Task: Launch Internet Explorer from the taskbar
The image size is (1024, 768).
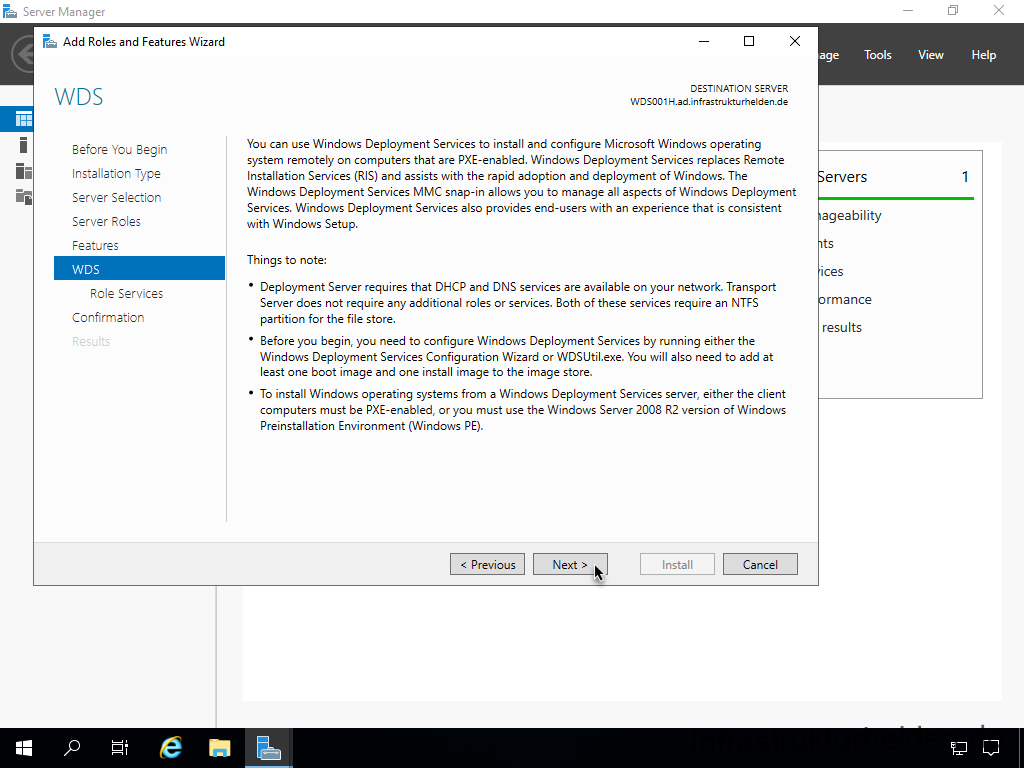Action: 171,748
